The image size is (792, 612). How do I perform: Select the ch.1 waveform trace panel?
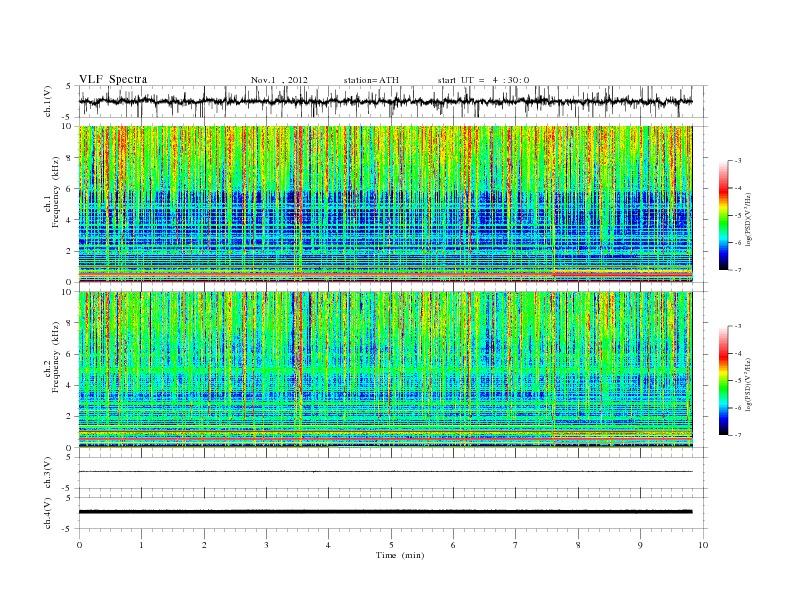[393, 101]
